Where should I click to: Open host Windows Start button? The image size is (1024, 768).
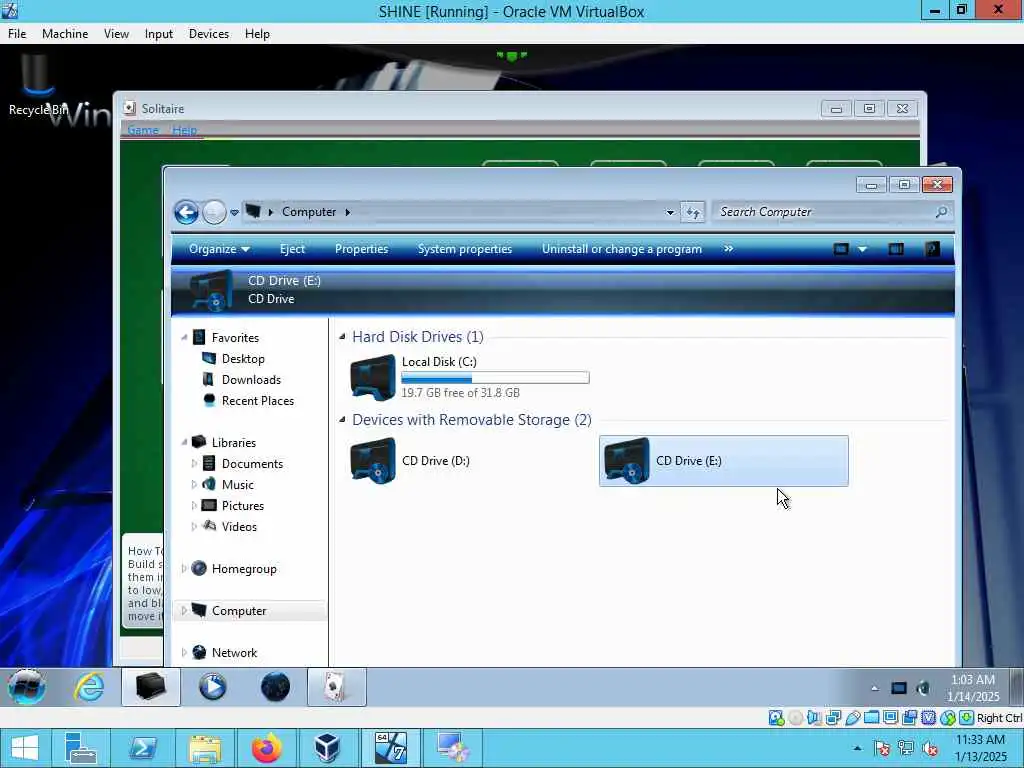tap(25, 748)
